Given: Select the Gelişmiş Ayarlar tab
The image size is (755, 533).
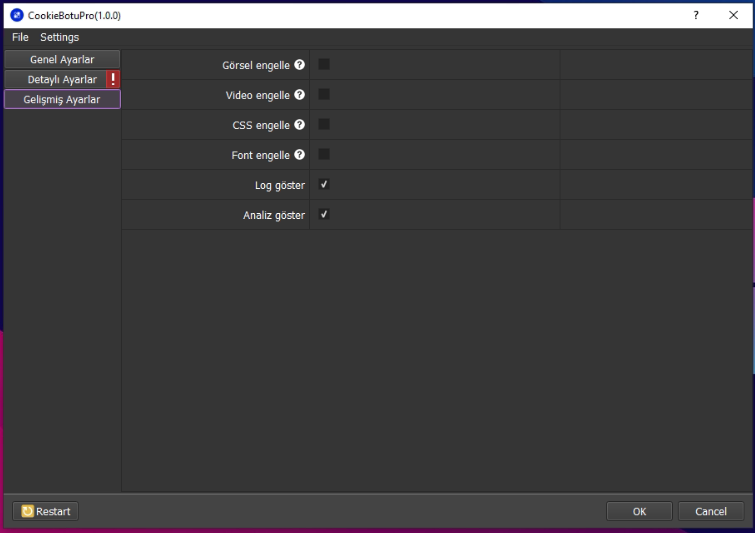Looking at the screenshot, I should coord(62,99).
